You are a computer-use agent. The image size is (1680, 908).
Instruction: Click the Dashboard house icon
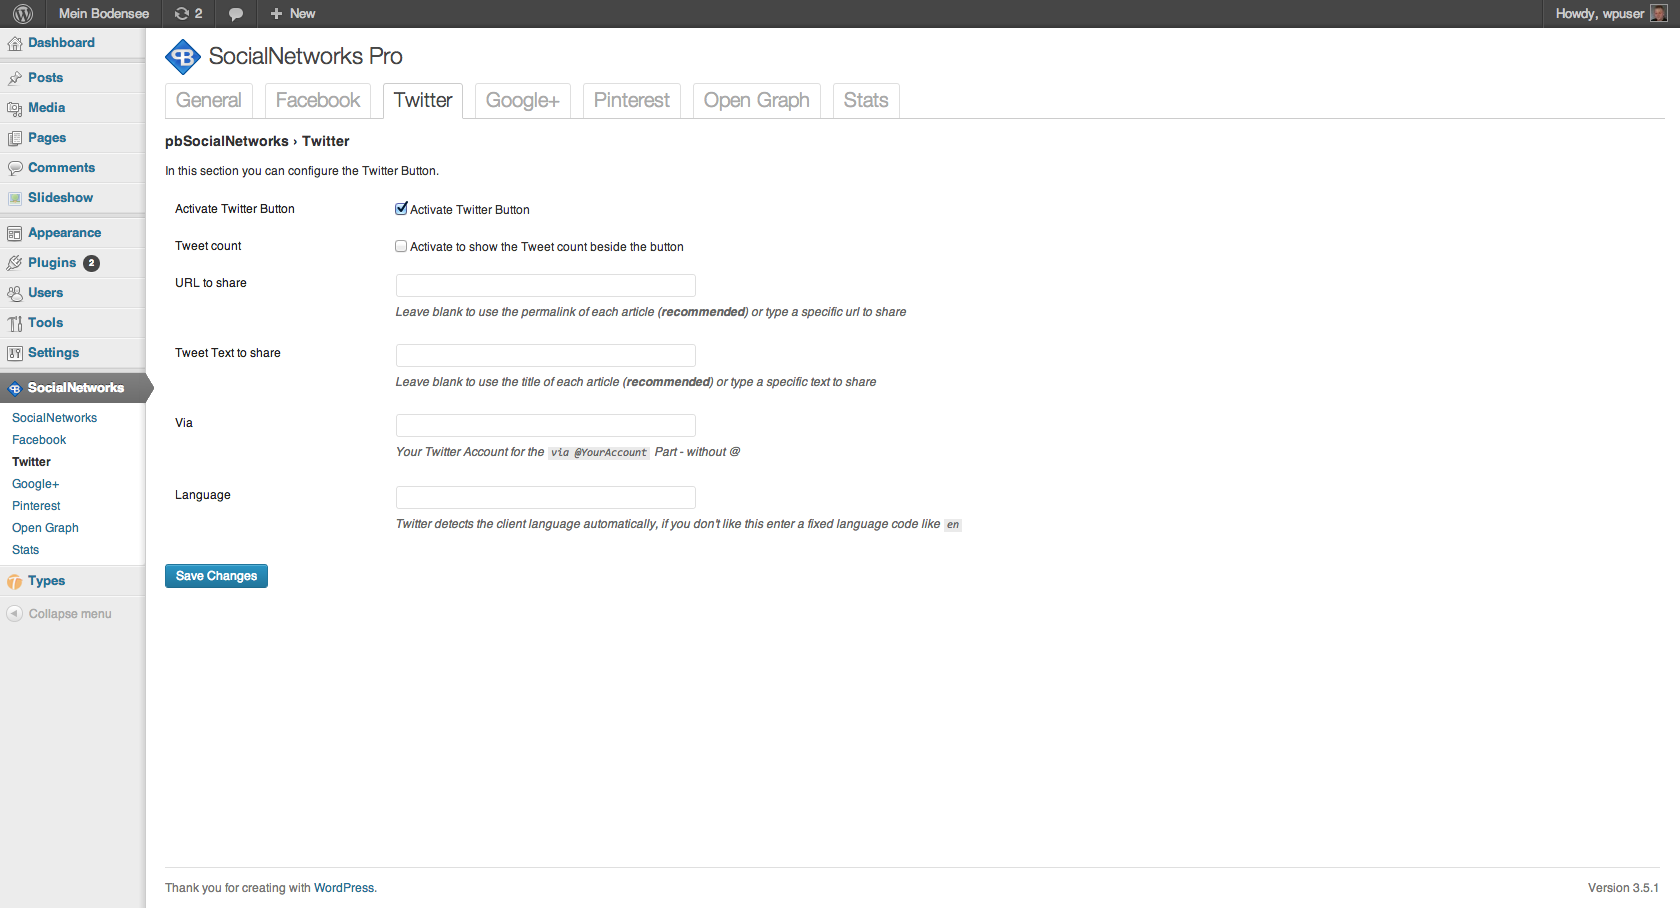click(15, 43)
